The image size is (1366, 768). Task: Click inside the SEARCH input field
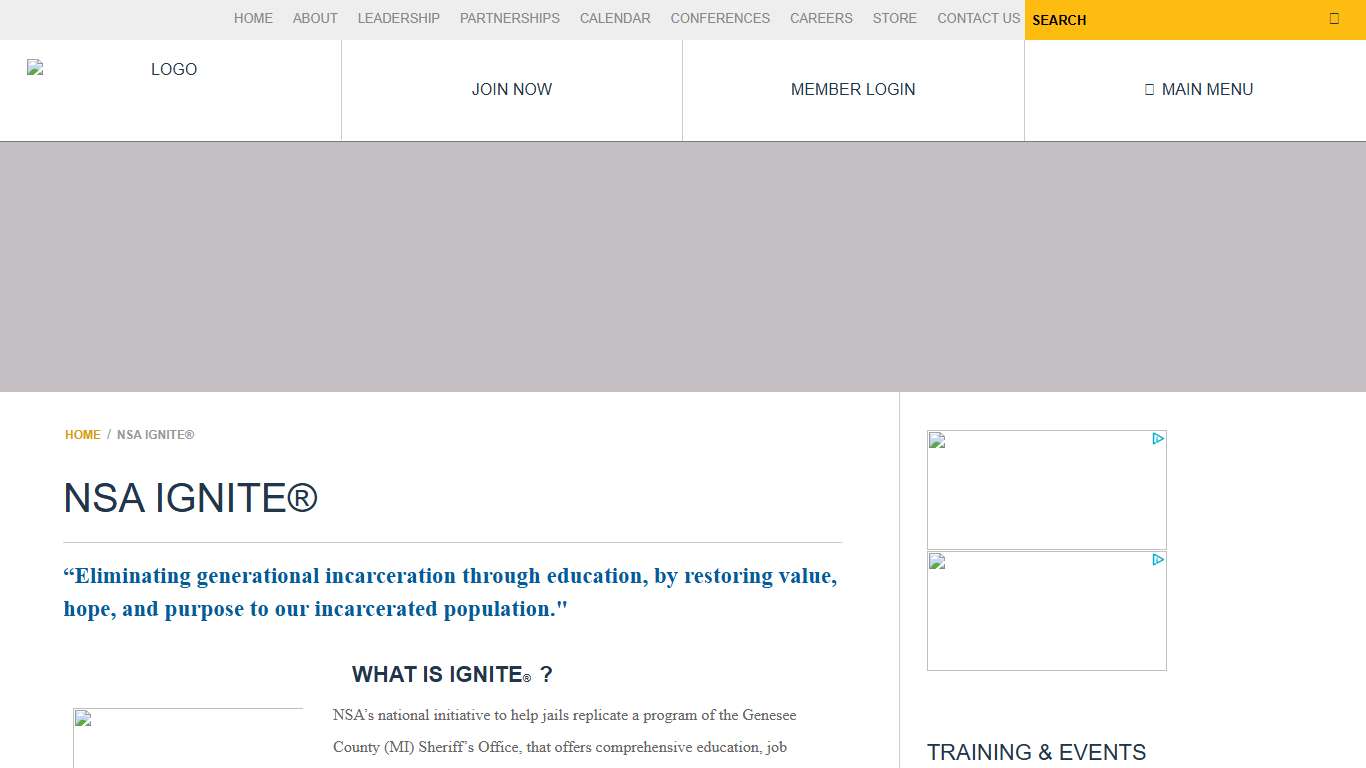click(x=1150, y=20)
